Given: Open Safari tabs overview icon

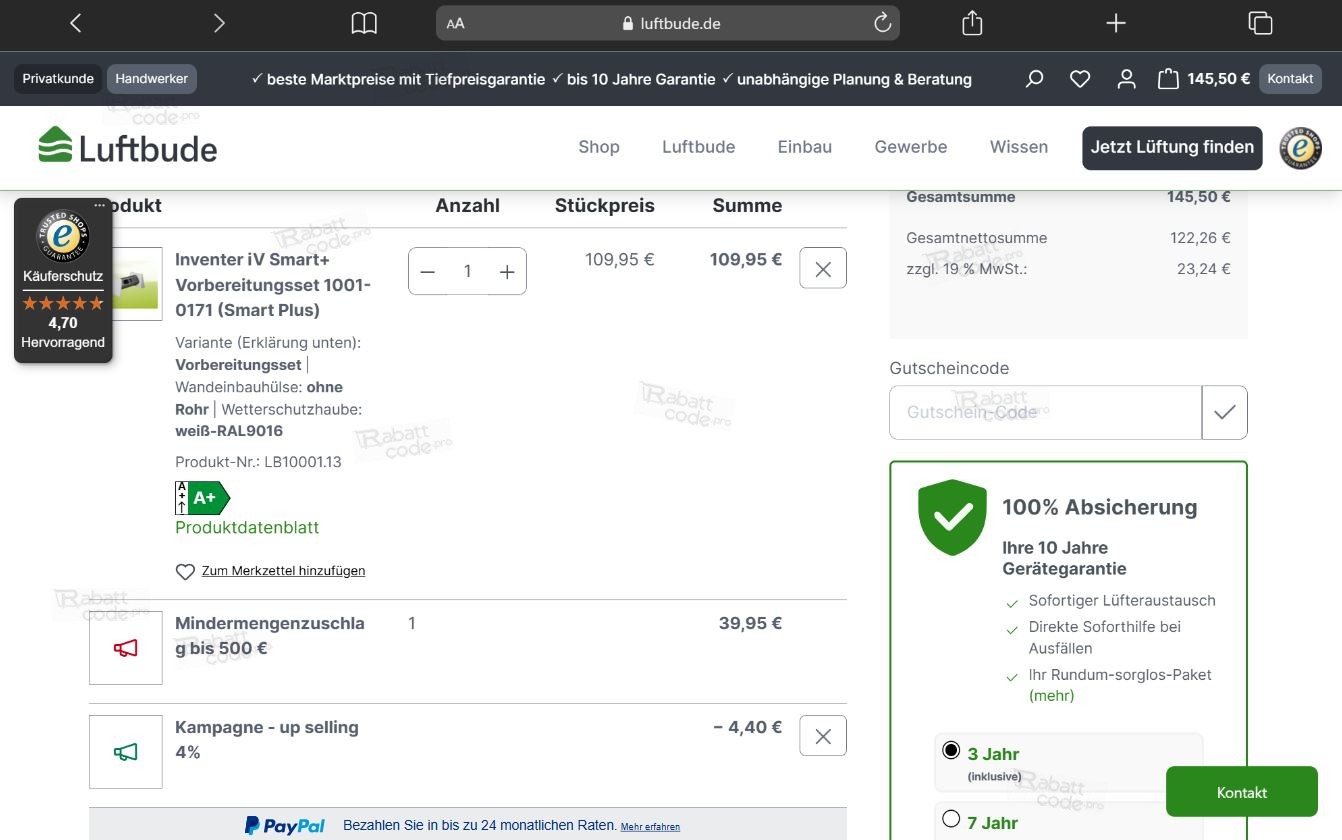Looking at the screenshot, I should click(x=1260, y=23).
